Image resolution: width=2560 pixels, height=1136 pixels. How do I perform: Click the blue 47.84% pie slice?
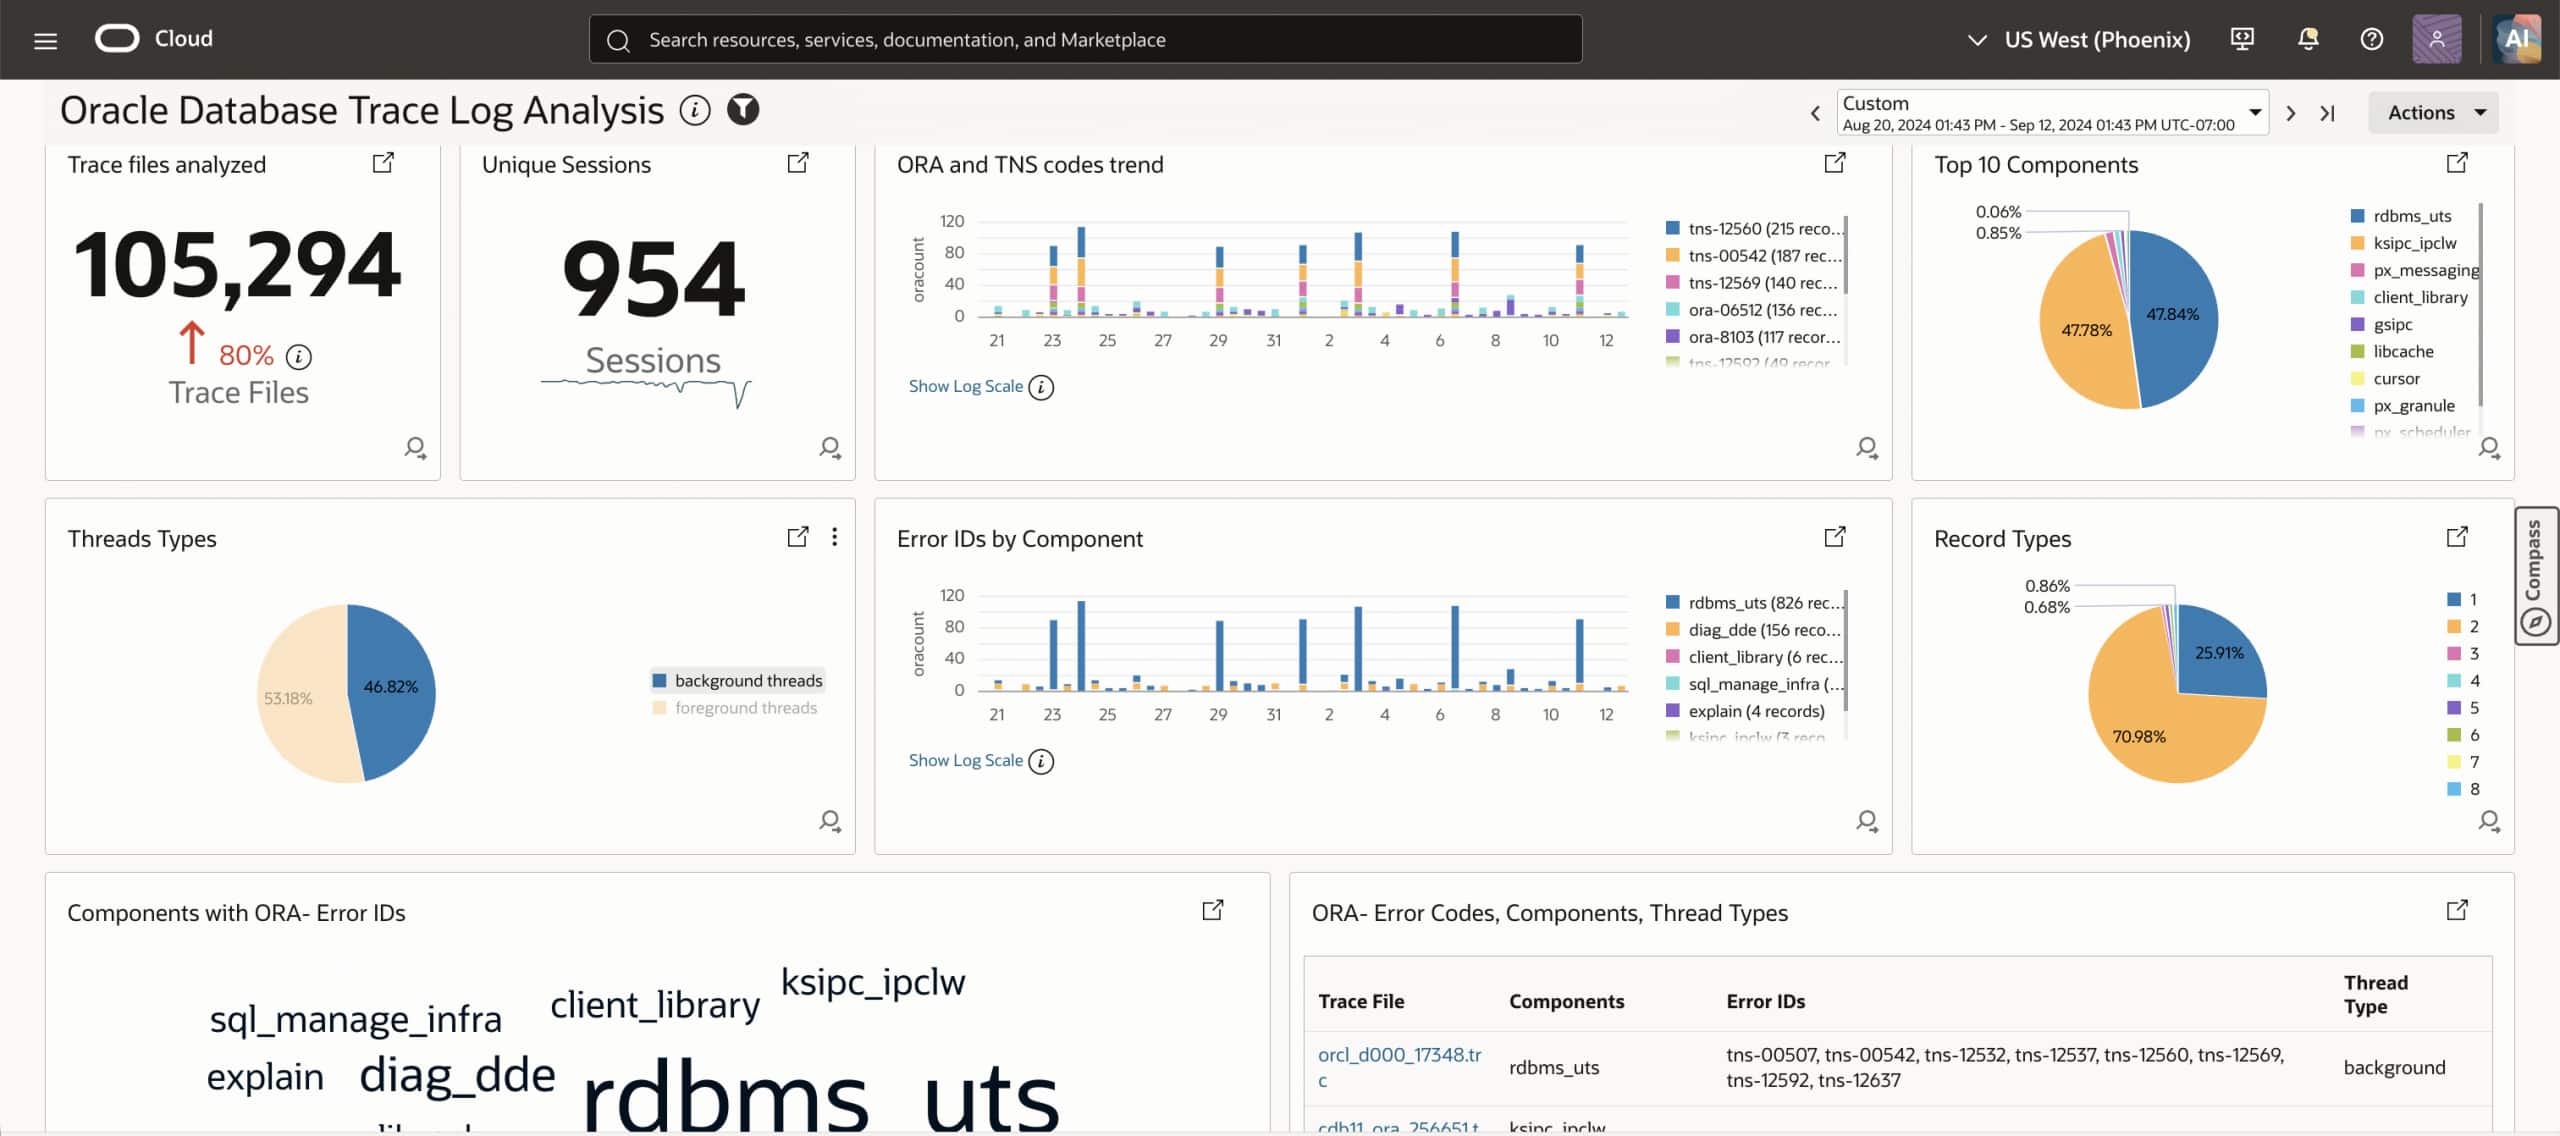(2175, 320)
